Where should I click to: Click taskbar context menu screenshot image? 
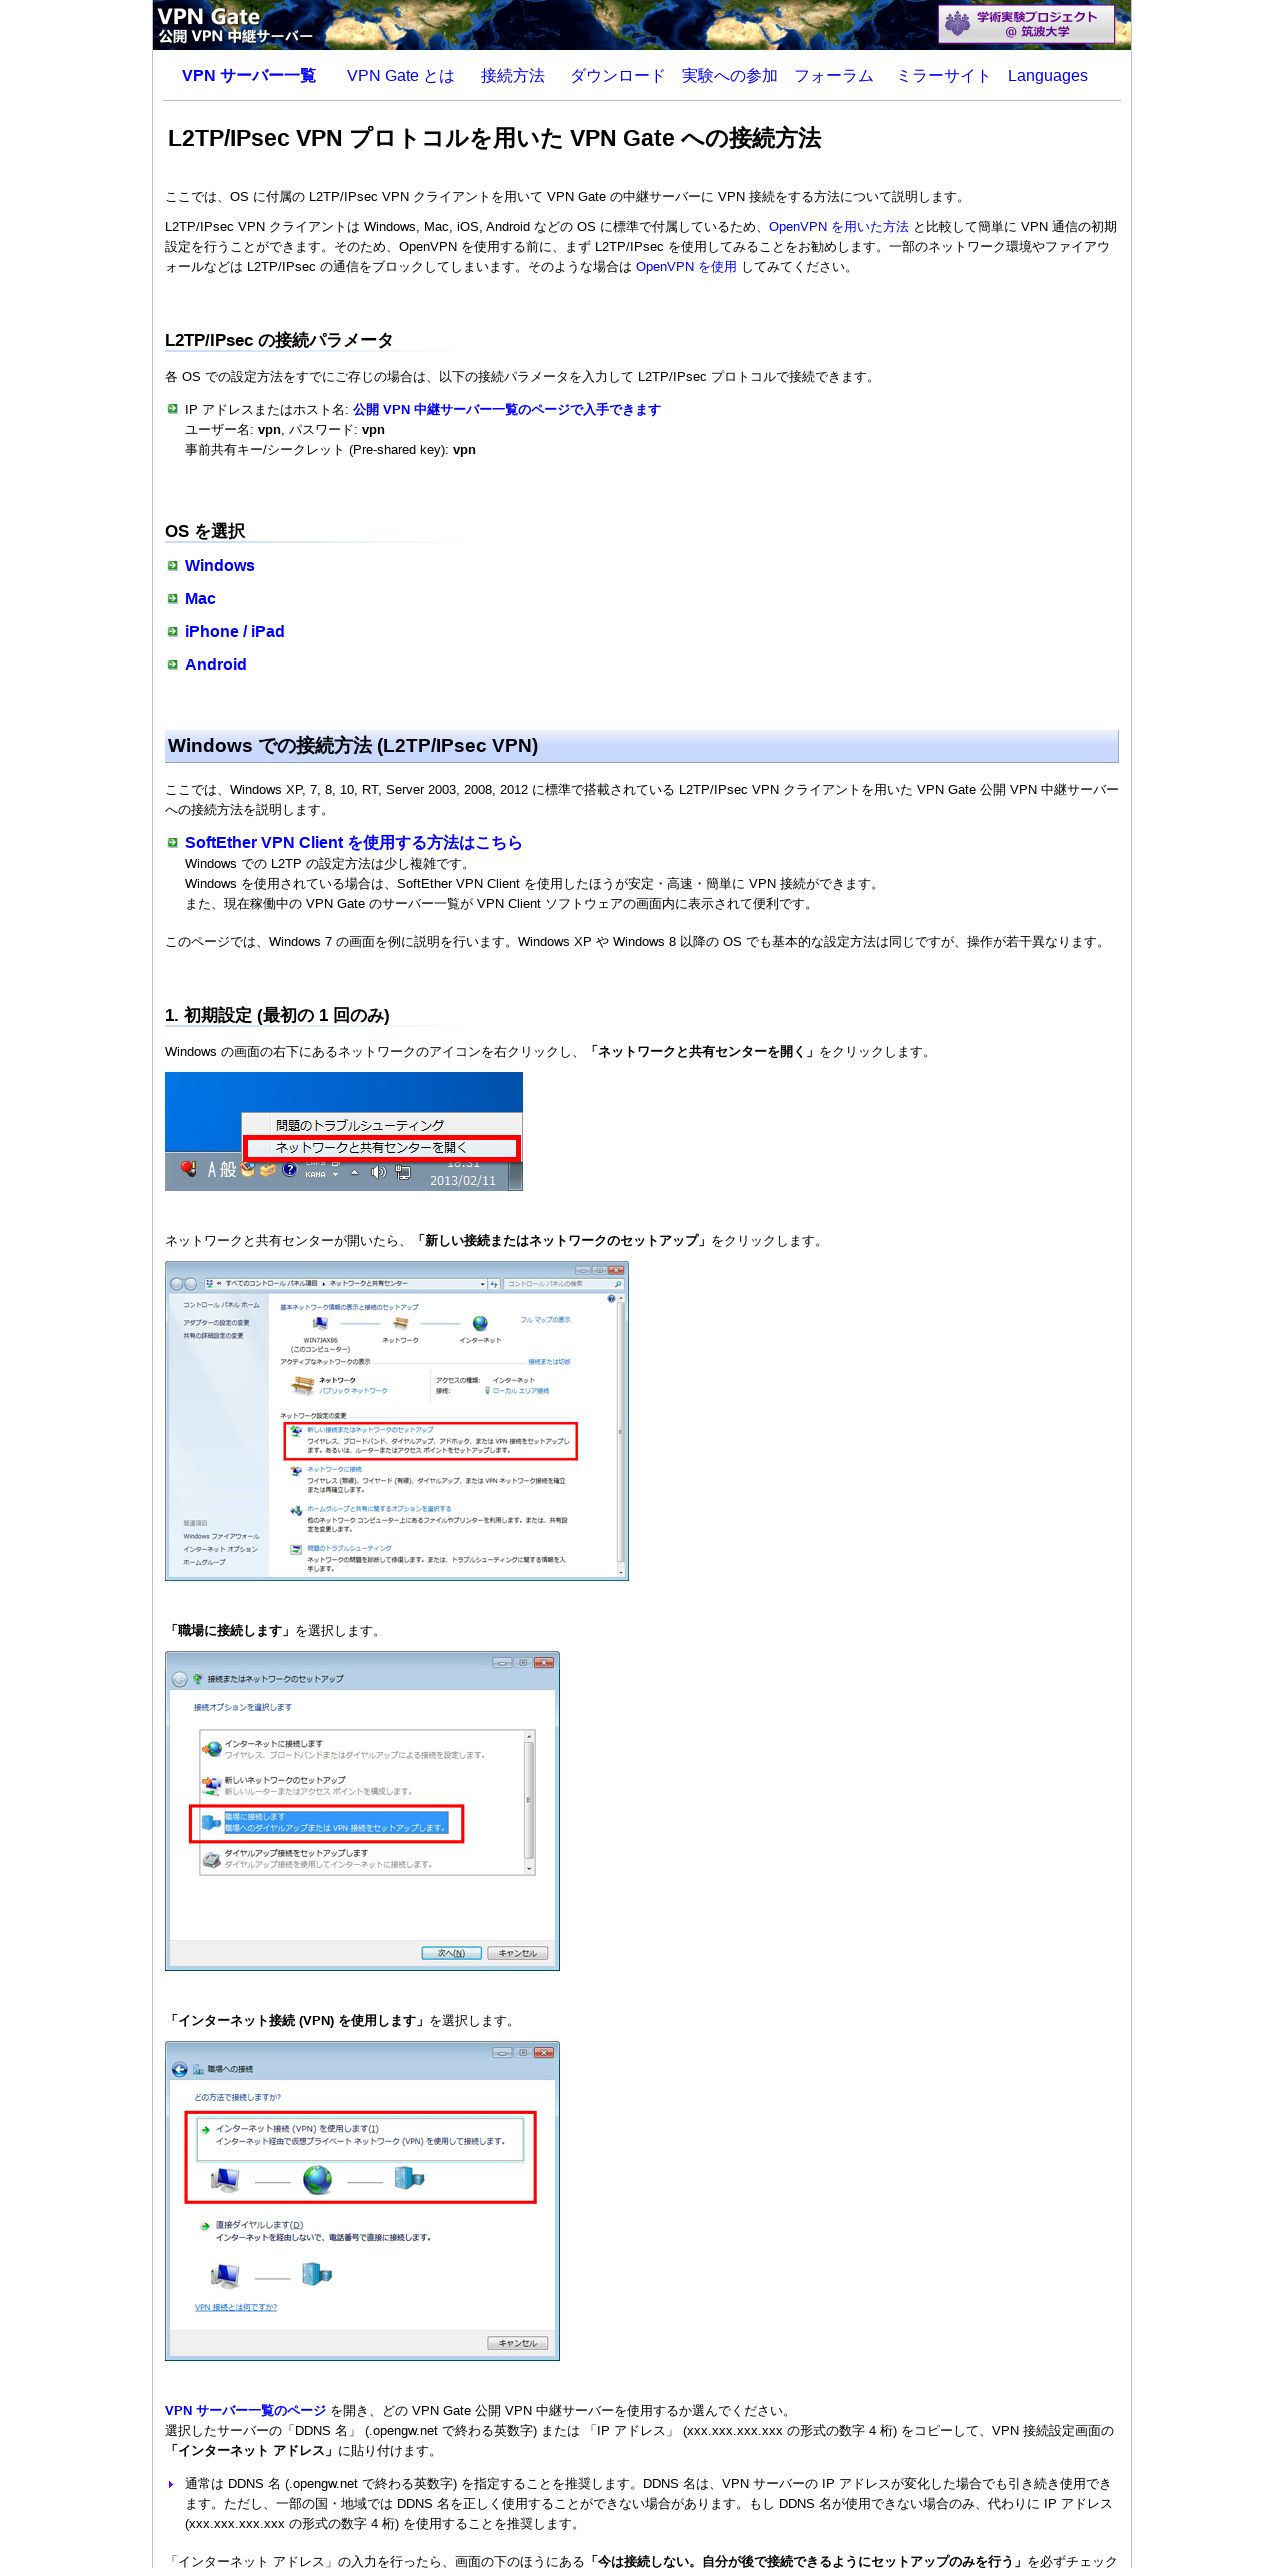(x=344, y=1131)
